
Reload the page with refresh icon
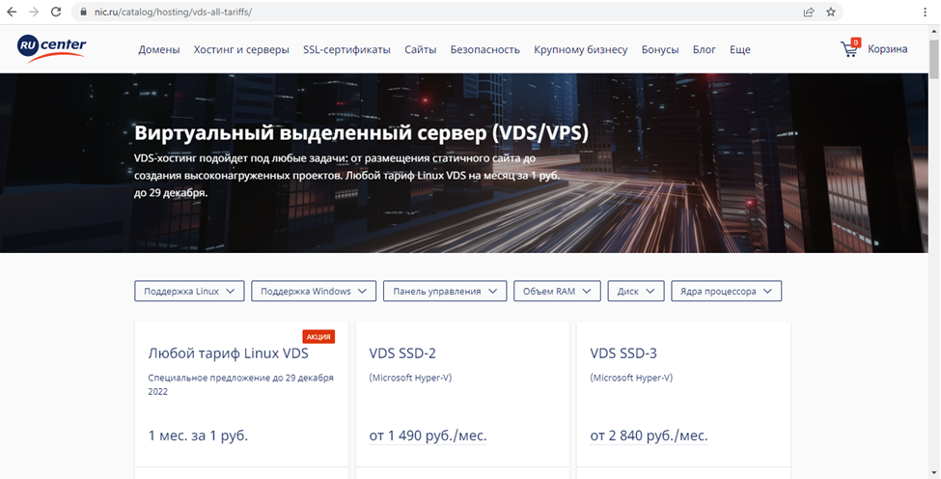click(x=58, y=12)
